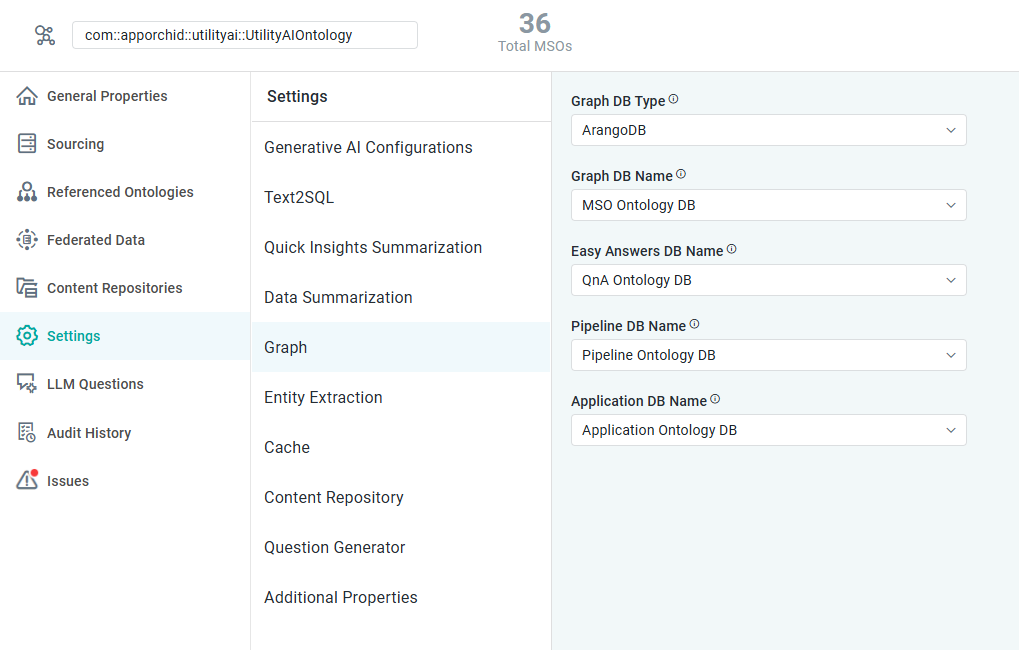
Task: Open Additional Properties section
Action: pos(341,597)
